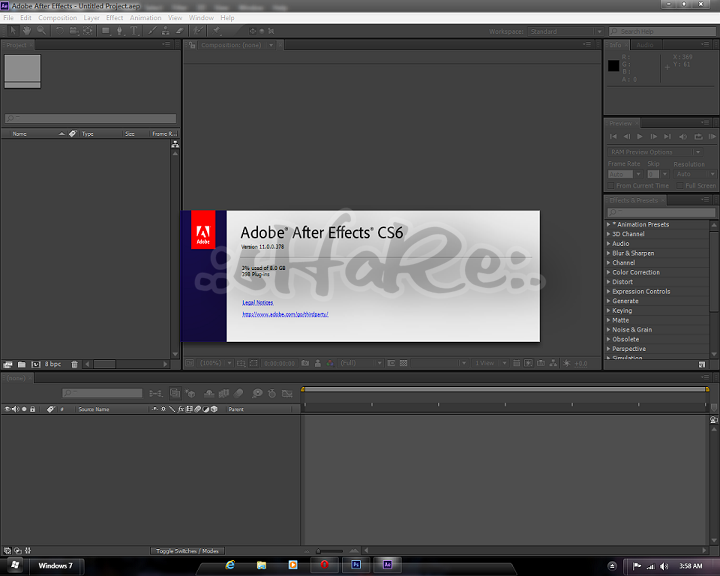Toggle Frame Blending enable in timeline
This screenshot has width=720, height=576.
tap(224, 393)
